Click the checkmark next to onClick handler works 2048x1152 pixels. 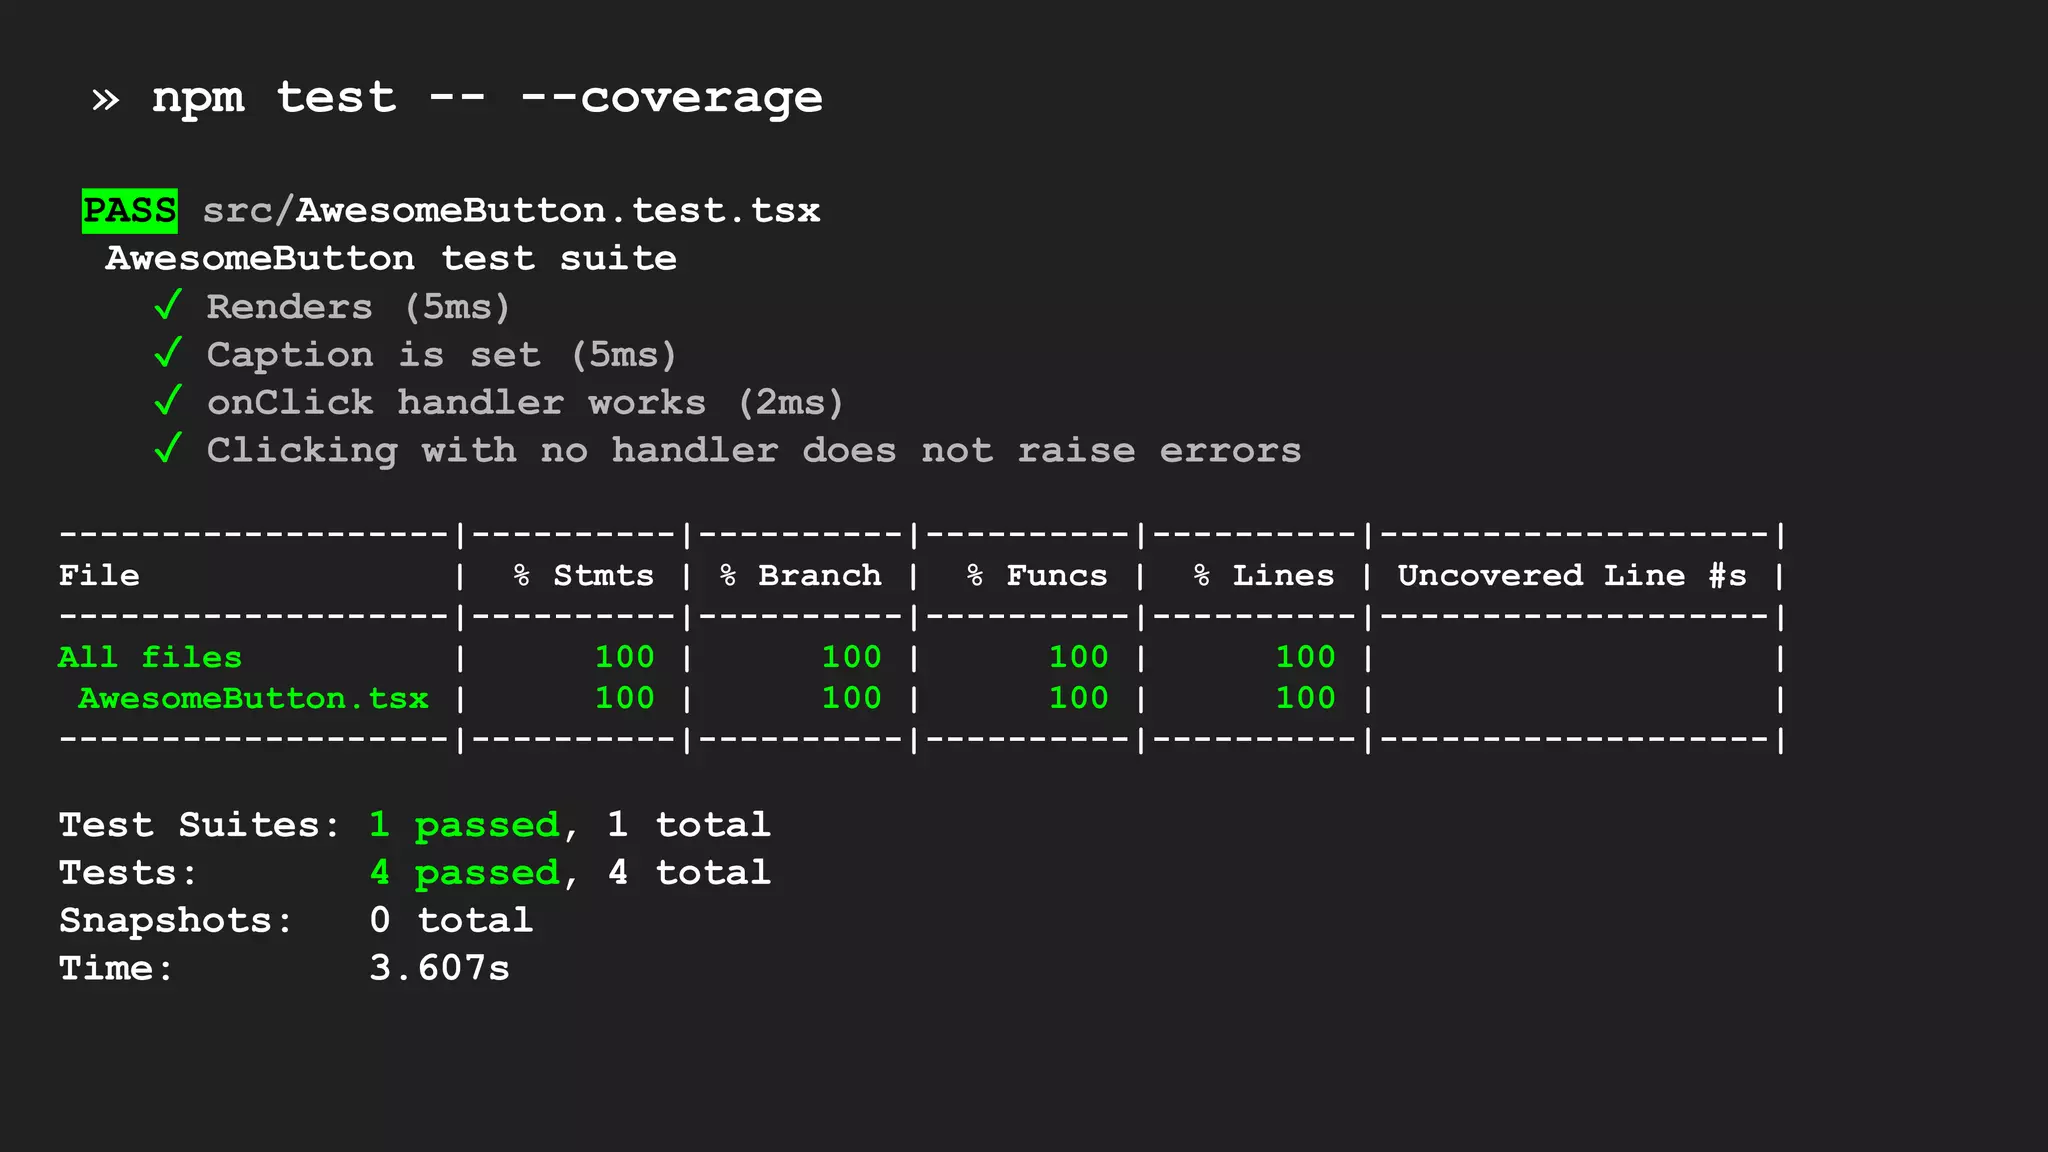pos(168,401)
